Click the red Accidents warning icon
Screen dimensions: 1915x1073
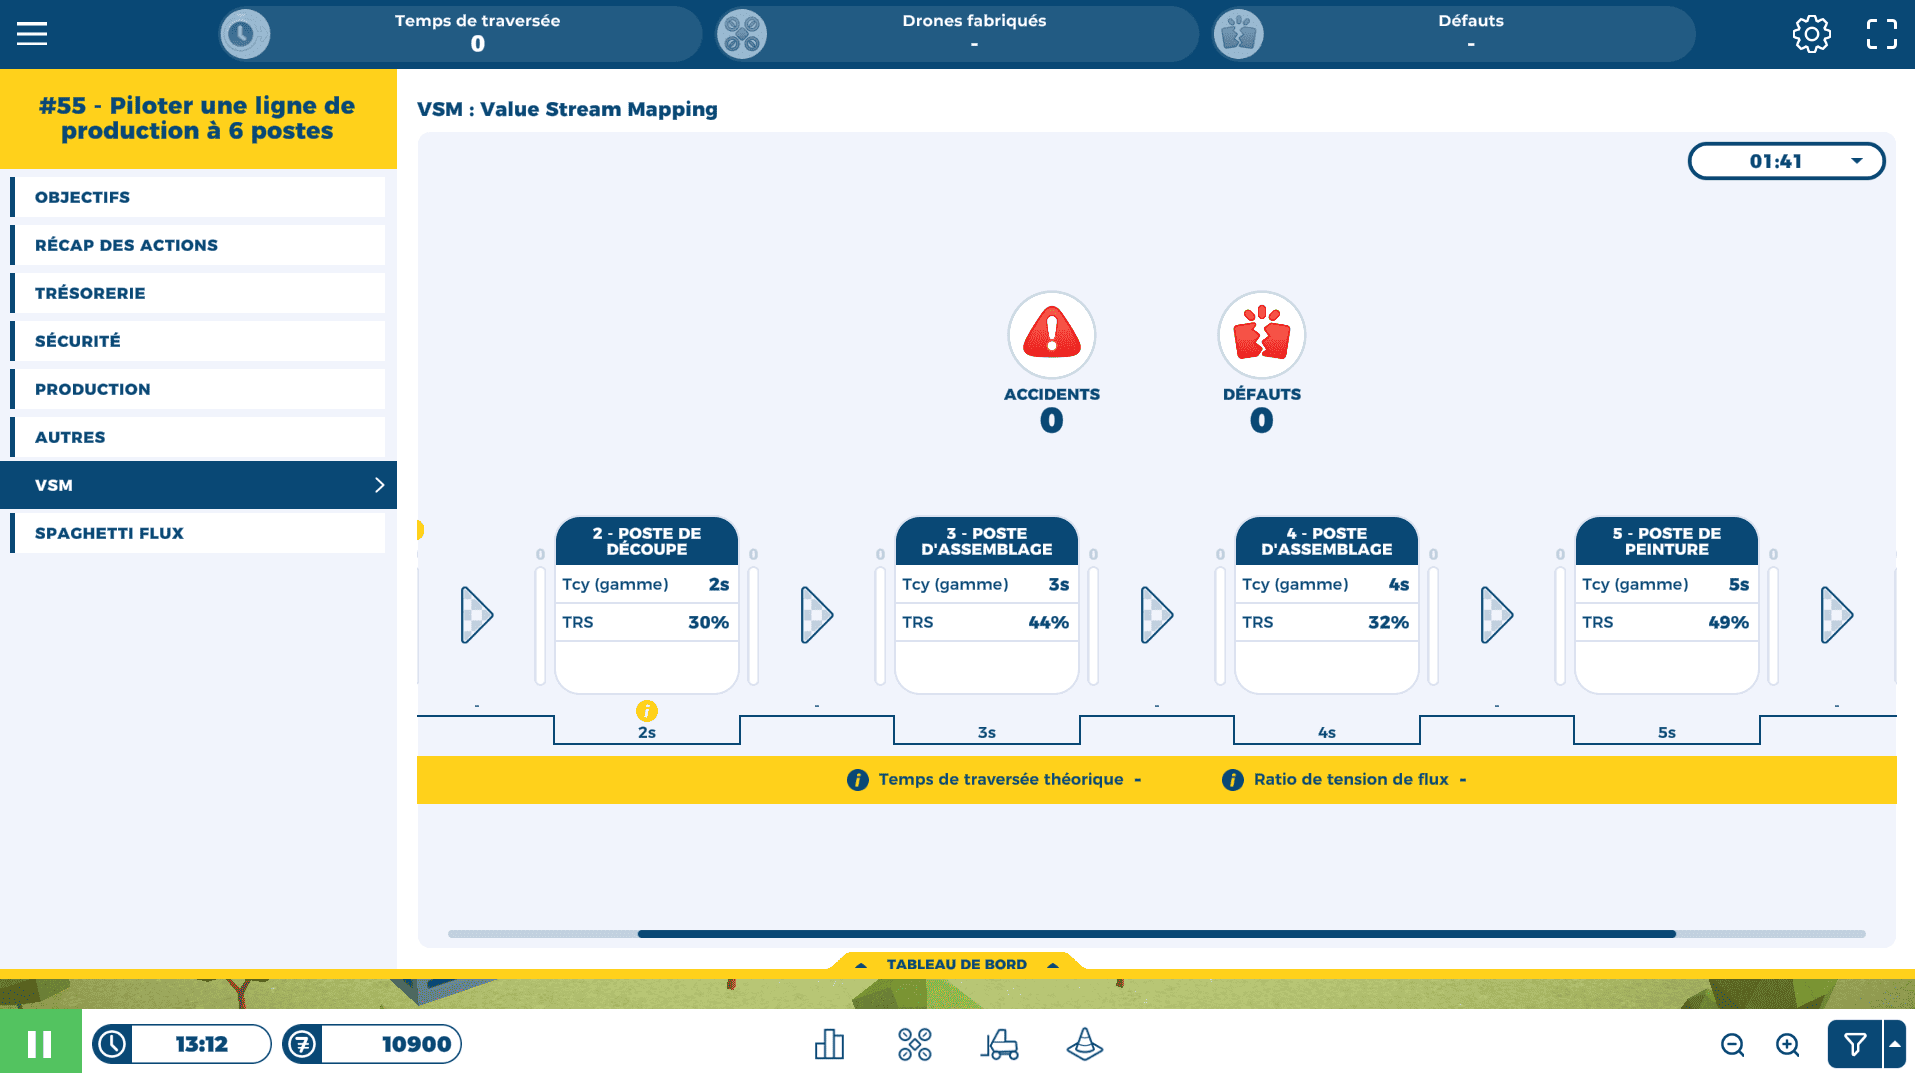point(1051,335)
